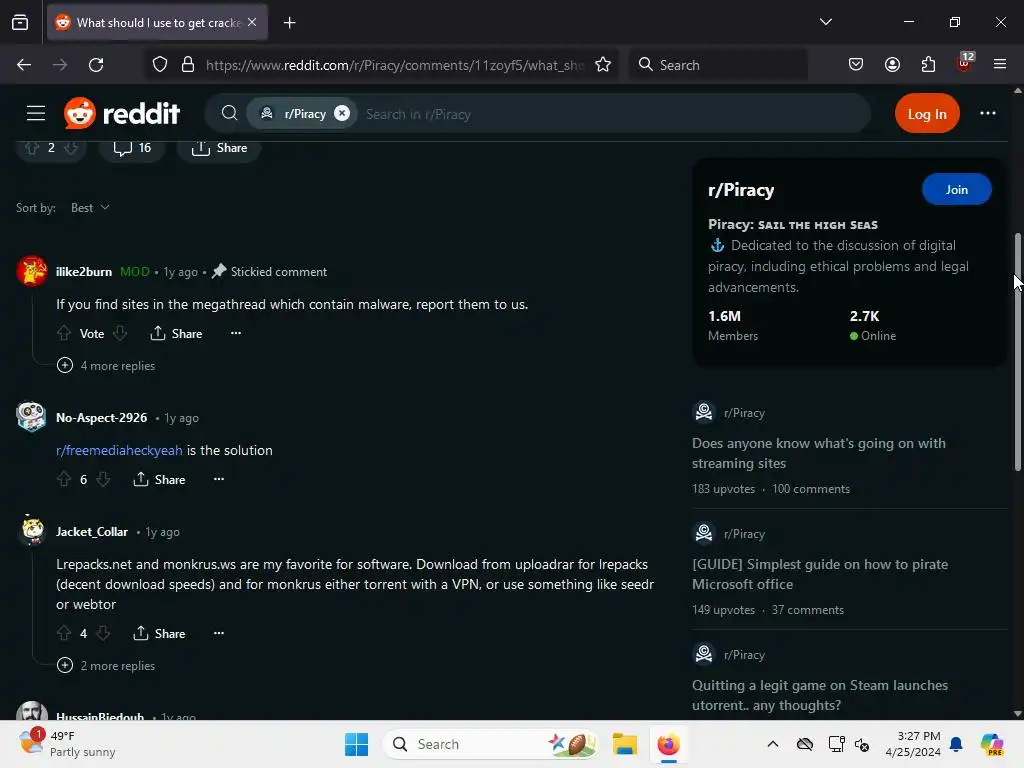Downvote No-Aspect-2926's comment
The height and width of the screenshot is (768, 1024).
click(x=103, y=480)
